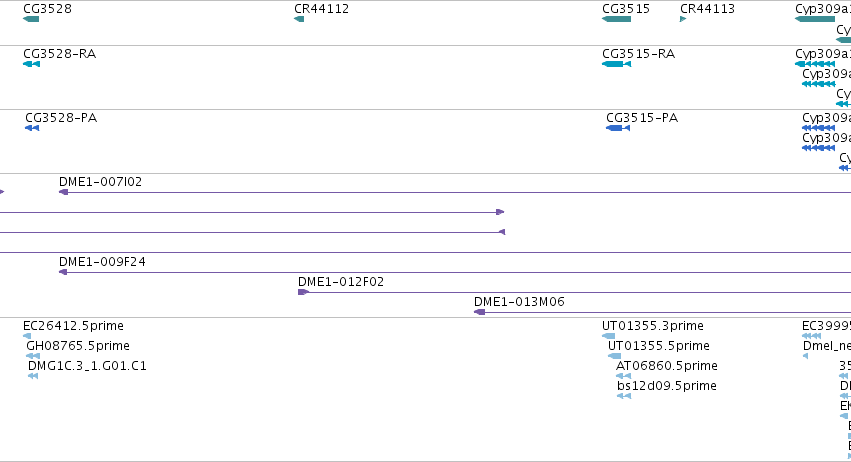Viewport: 851px width, 462px height.
Task: Select the CG3515-PA protein glyph
Action: pyautogui.click(x=618, y=128)
